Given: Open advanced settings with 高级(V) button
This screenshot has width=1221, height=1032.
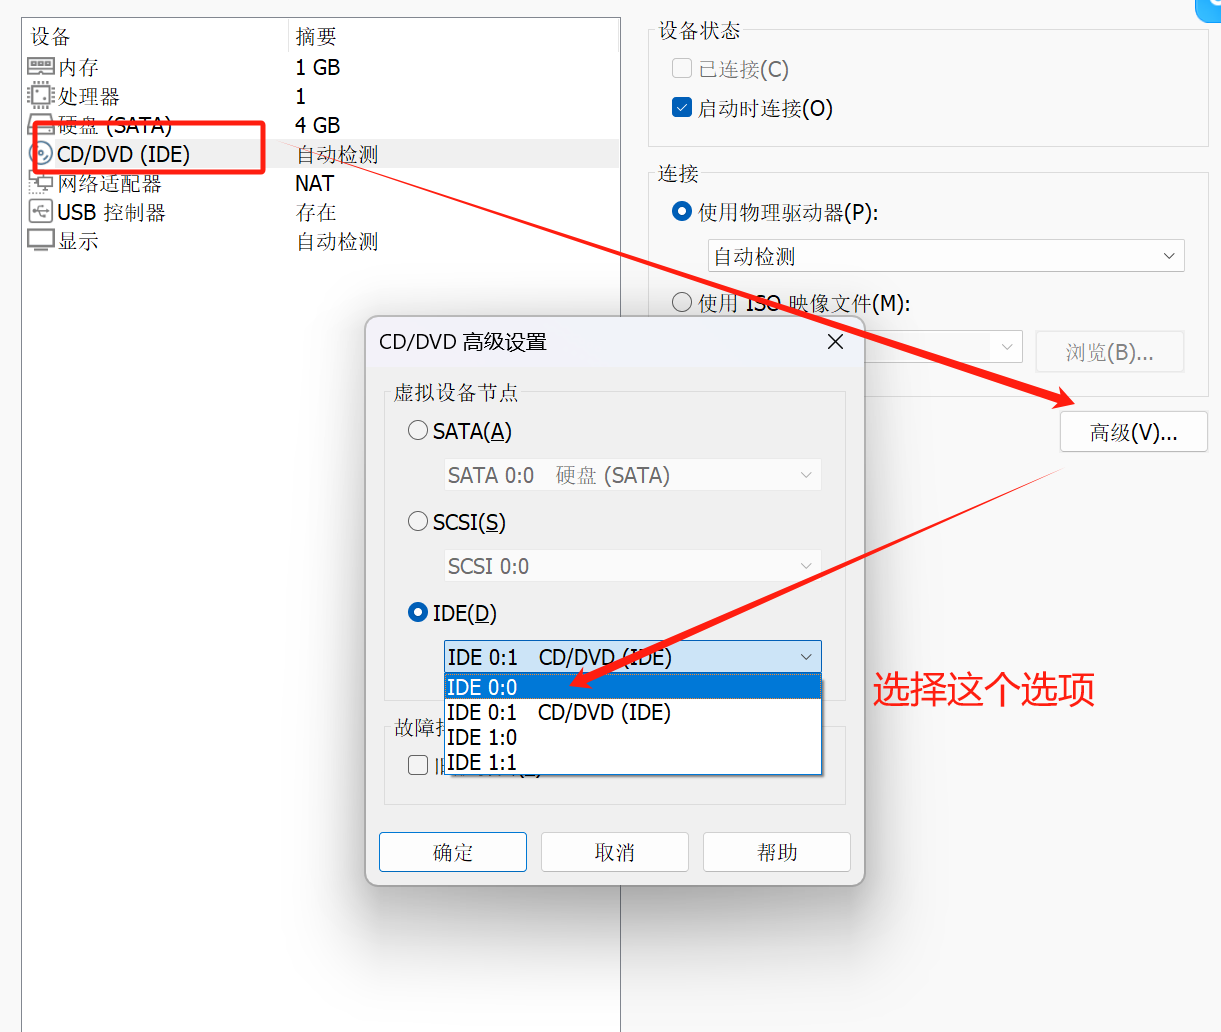Looking at the screenshot, I should pyautogui.click(x=1133, y=432).
